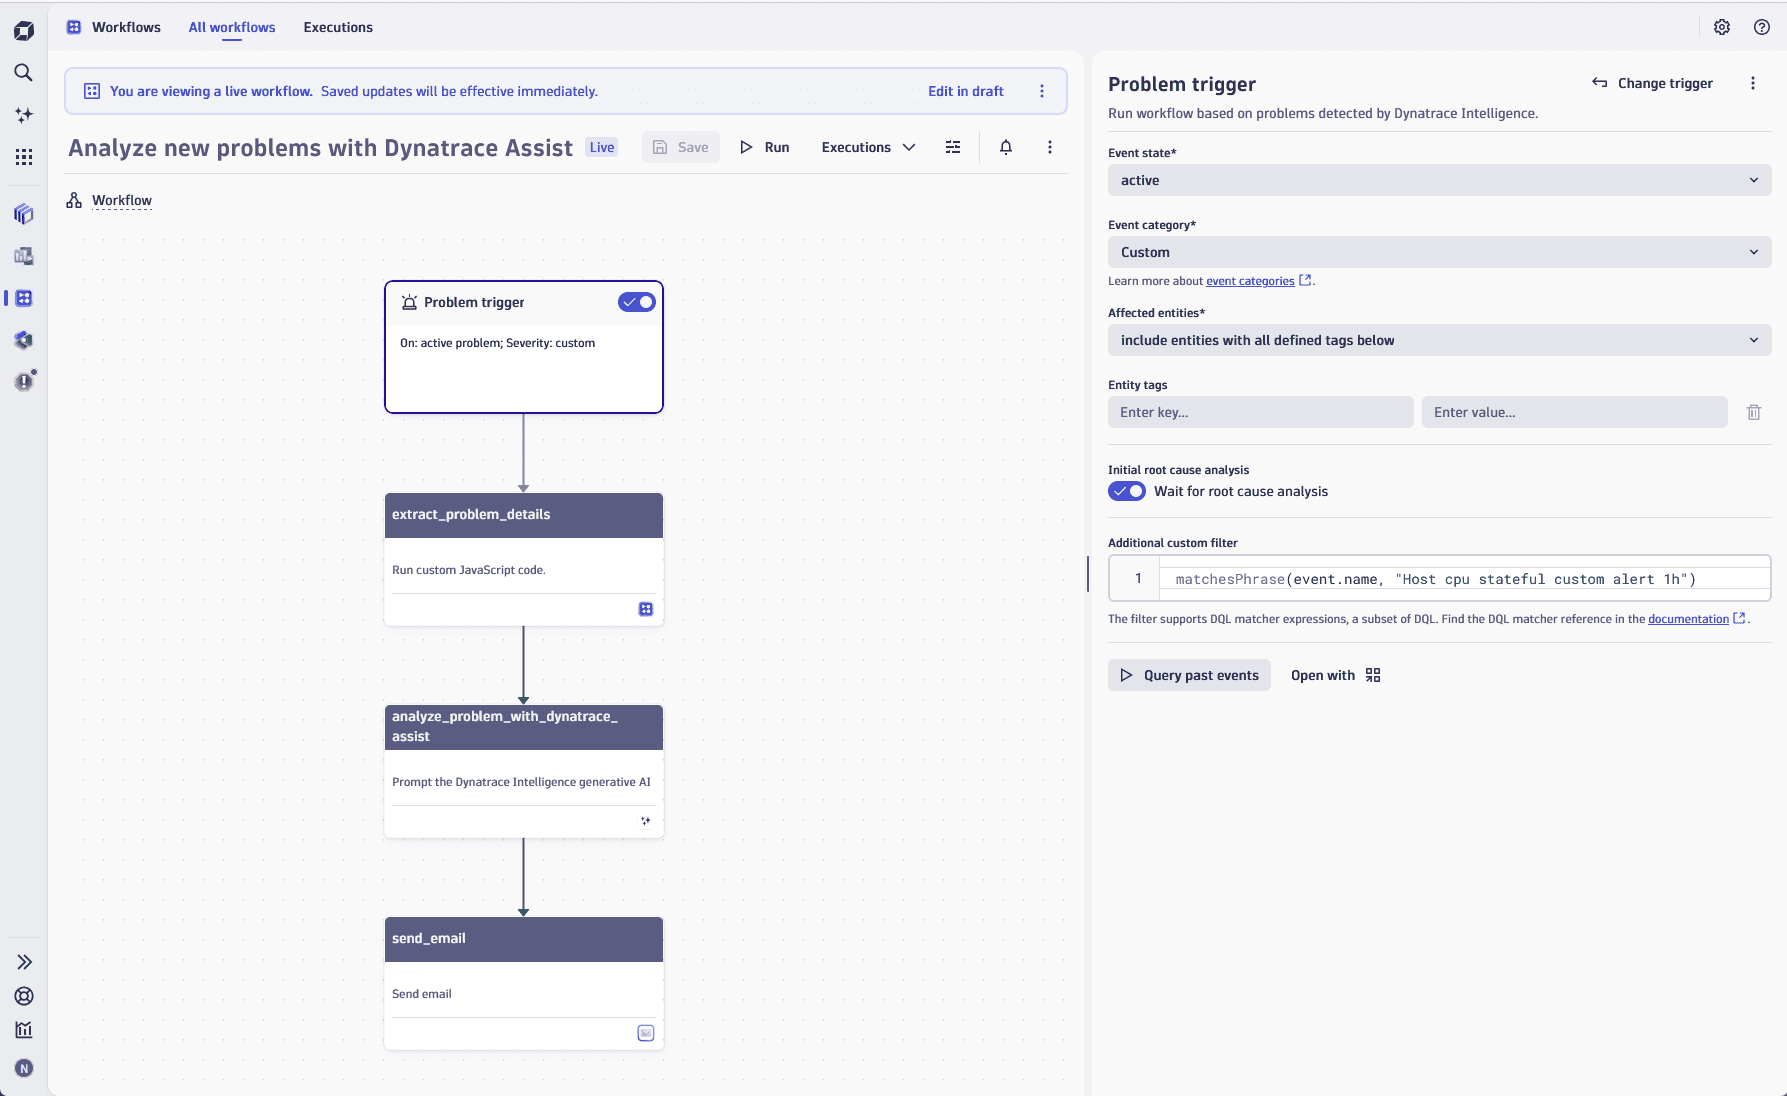
Task: Select the All workflows tab
Action: 232,27
